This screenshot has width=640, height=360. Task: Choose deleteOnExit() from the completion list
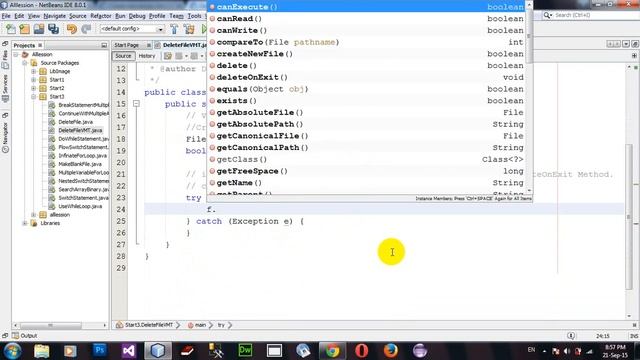[x=367, y=78]
